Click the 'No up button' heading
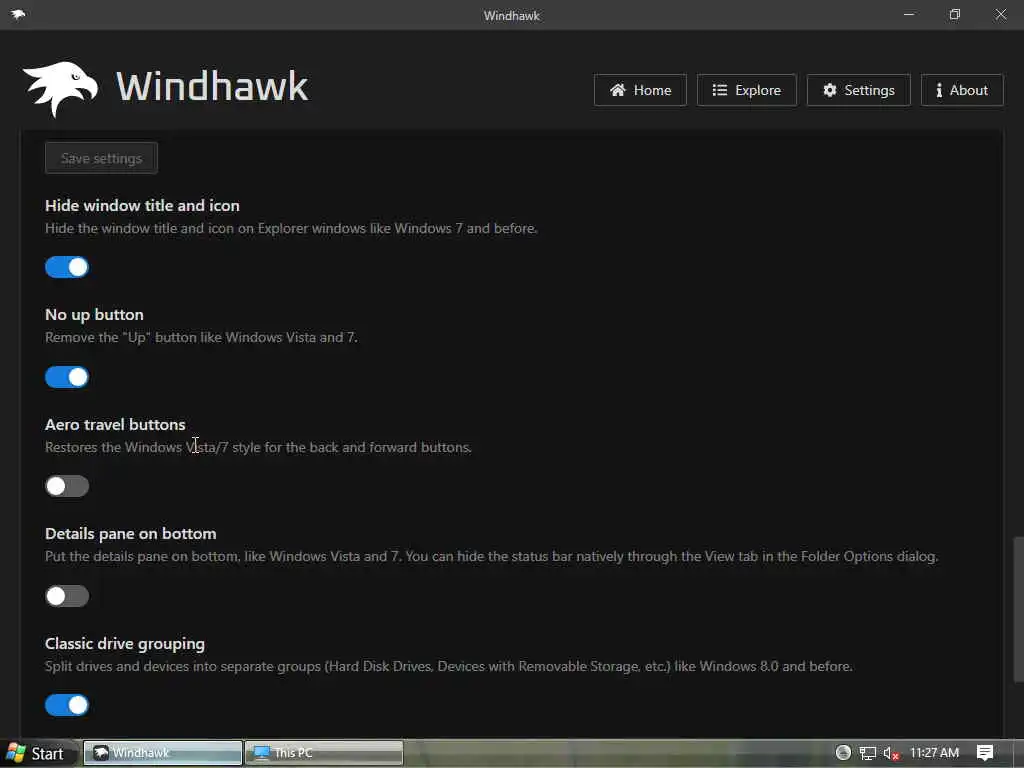 [x=94, y=314]
